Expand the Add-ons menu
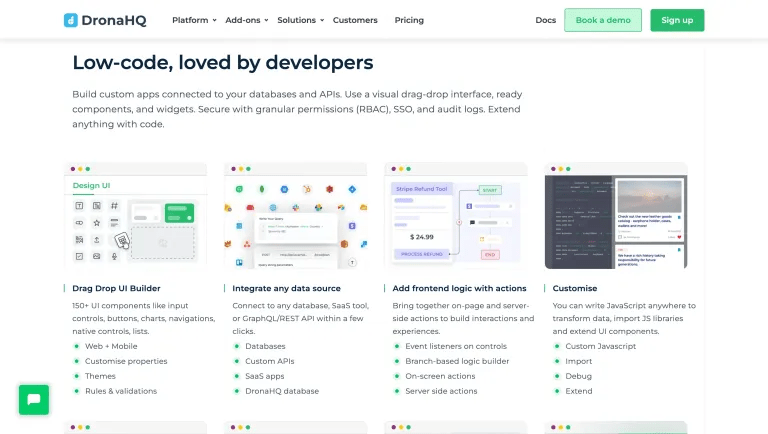768x434 pixels. pyautogui.click(x=247, y=20)
